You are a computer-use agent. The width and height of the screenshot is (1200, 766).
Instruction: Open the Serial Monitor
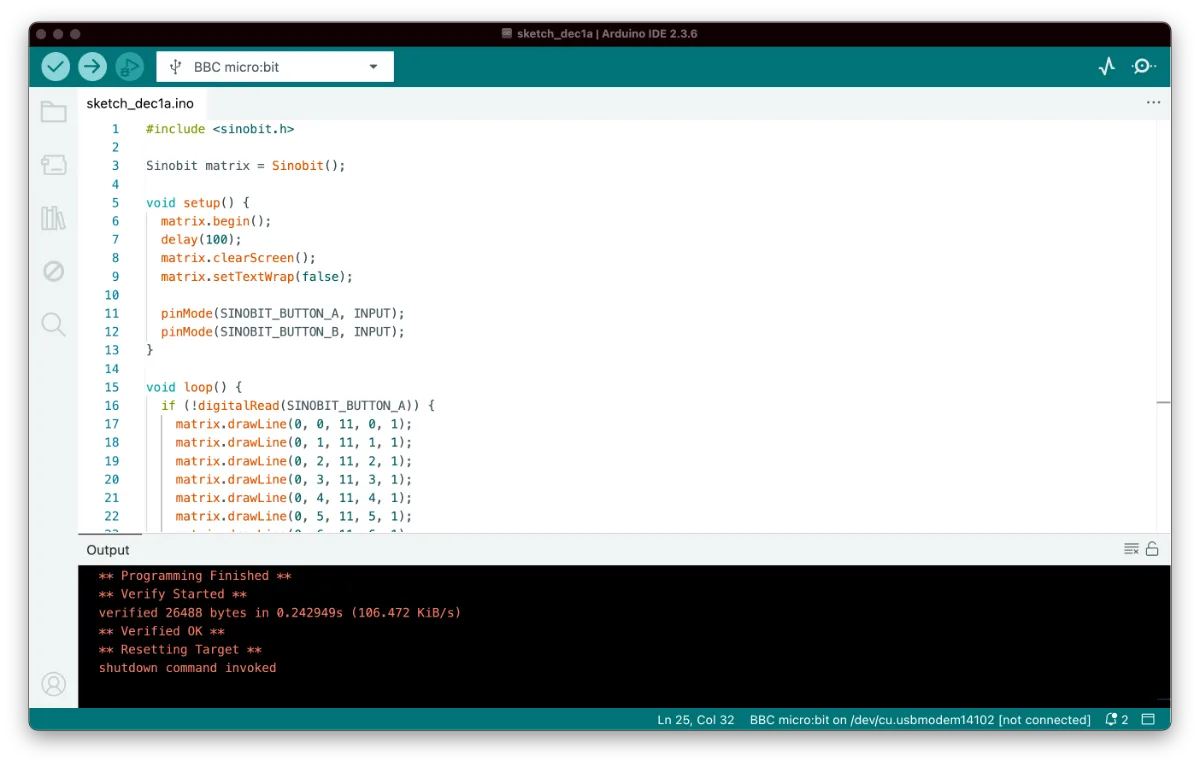[x=1143, y=67]
